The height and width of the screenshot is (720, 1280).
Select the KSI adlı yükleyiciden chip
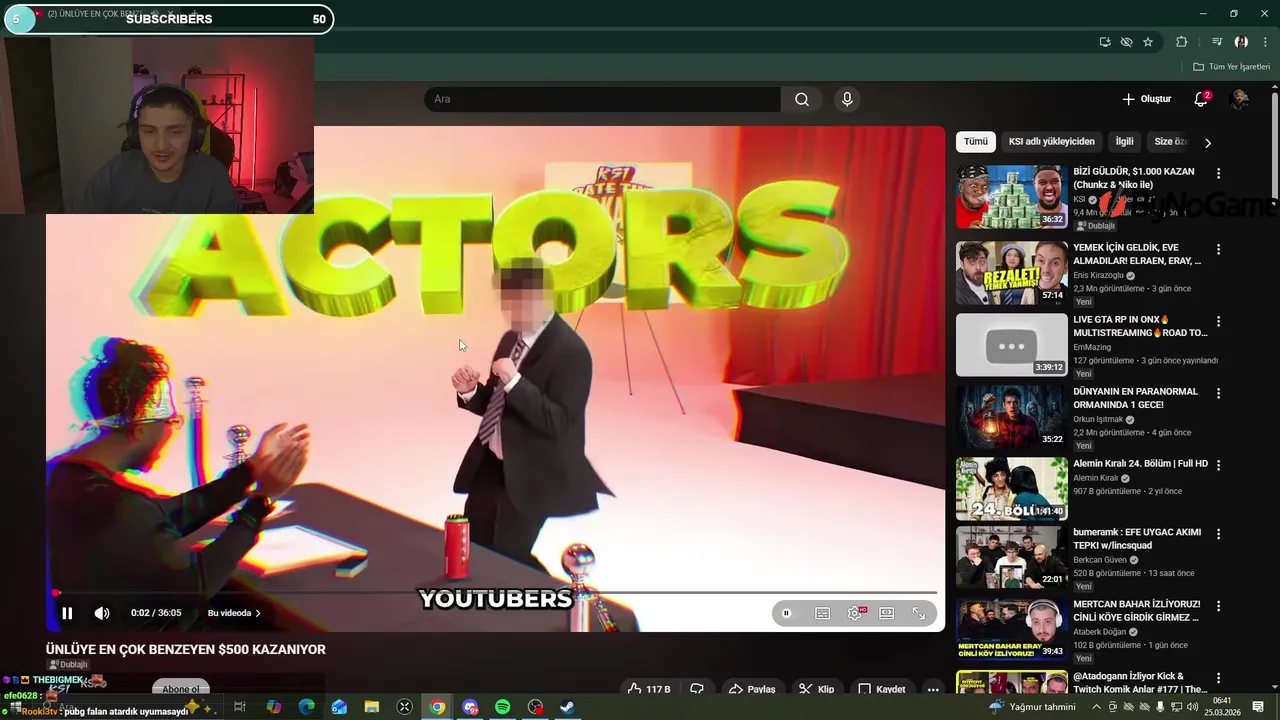click(1051, 142)
